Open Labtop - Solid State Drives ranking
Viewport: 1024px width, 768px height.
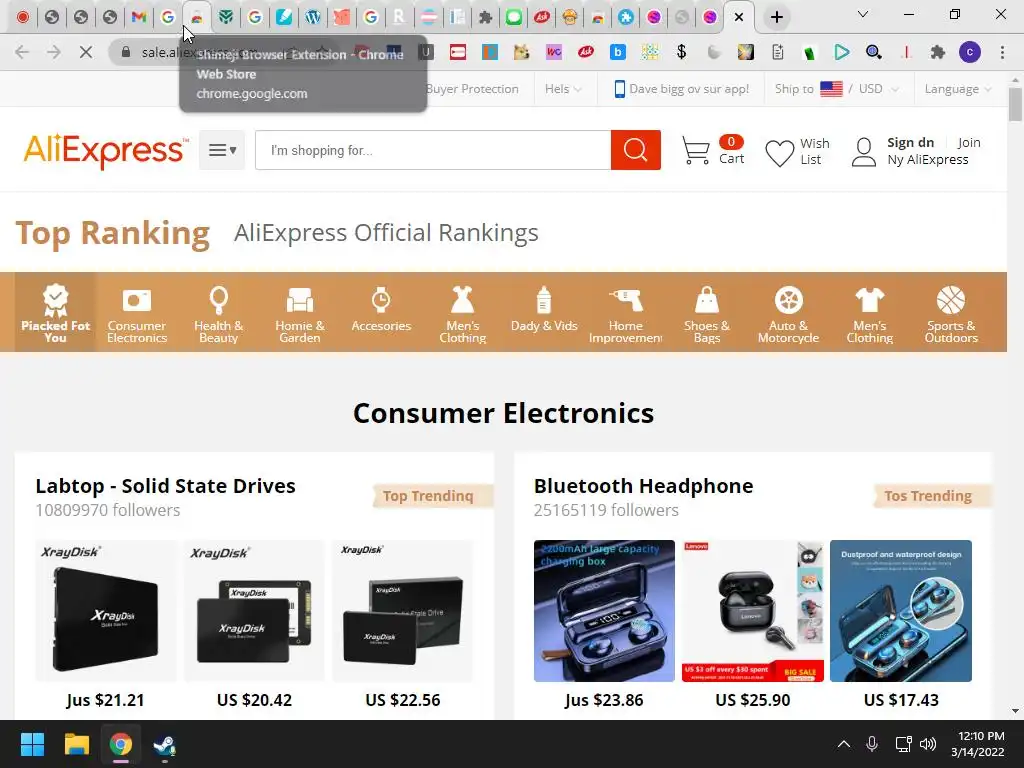[x=165, y=486]
